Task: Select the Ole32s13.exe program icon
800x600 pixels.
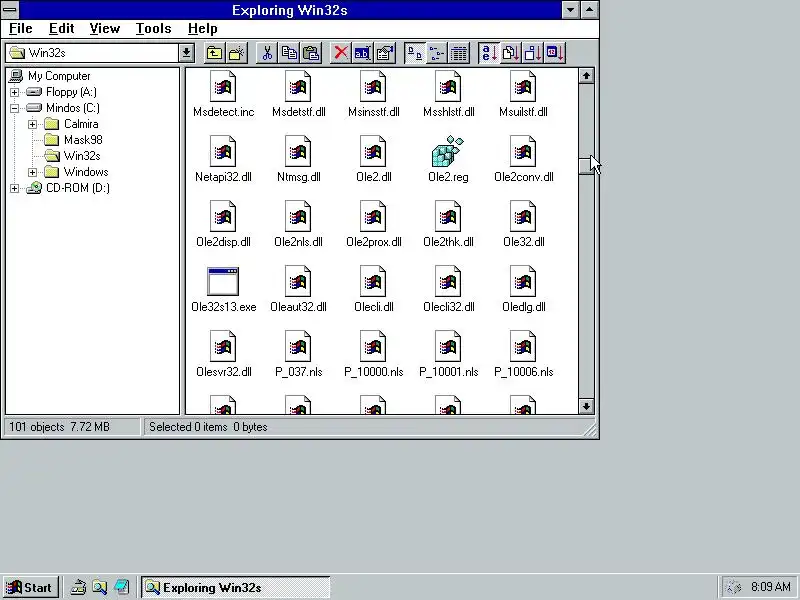Action: (x=223, y=281)
